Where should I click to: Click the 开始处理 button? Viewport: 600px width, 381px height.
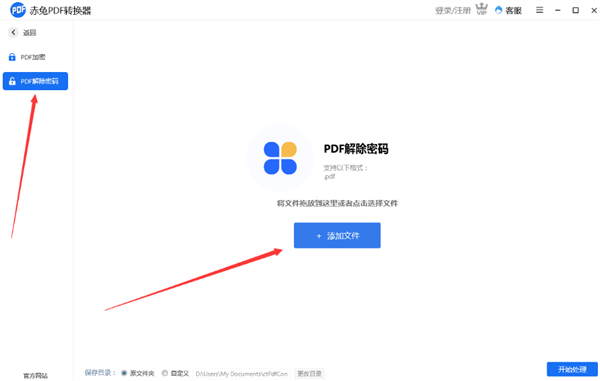point(572,369)
